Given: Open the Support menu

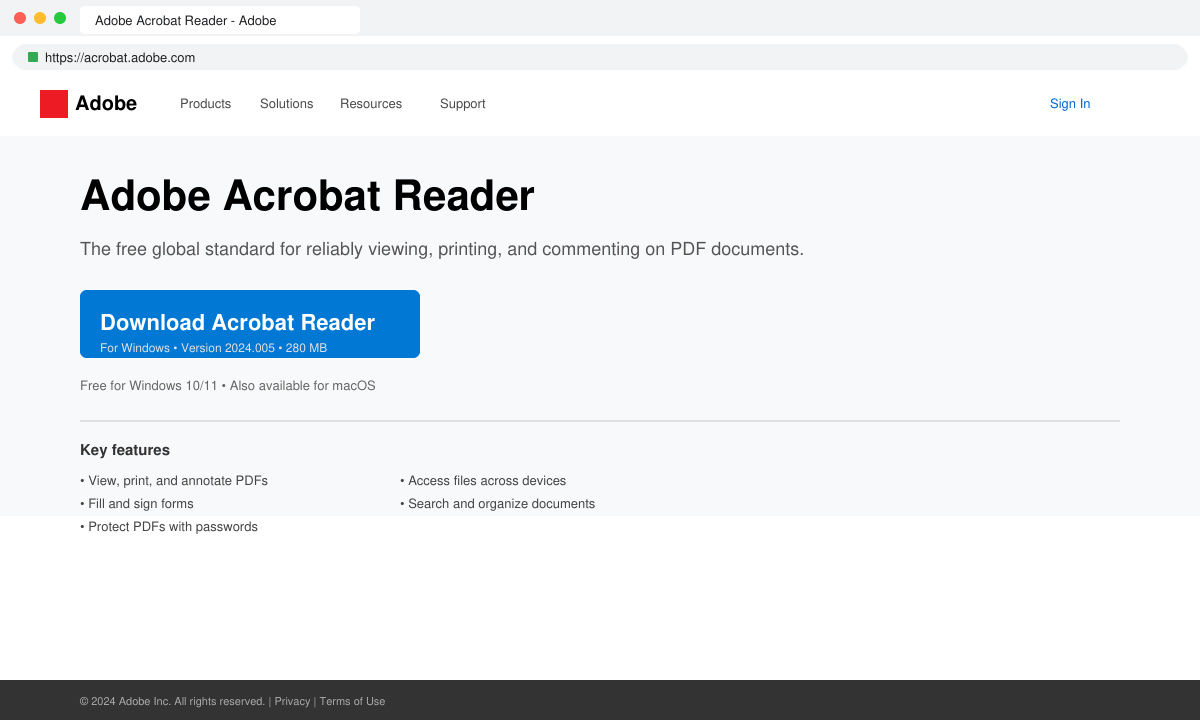Looking at the screenshot, I should pos(462,104).
